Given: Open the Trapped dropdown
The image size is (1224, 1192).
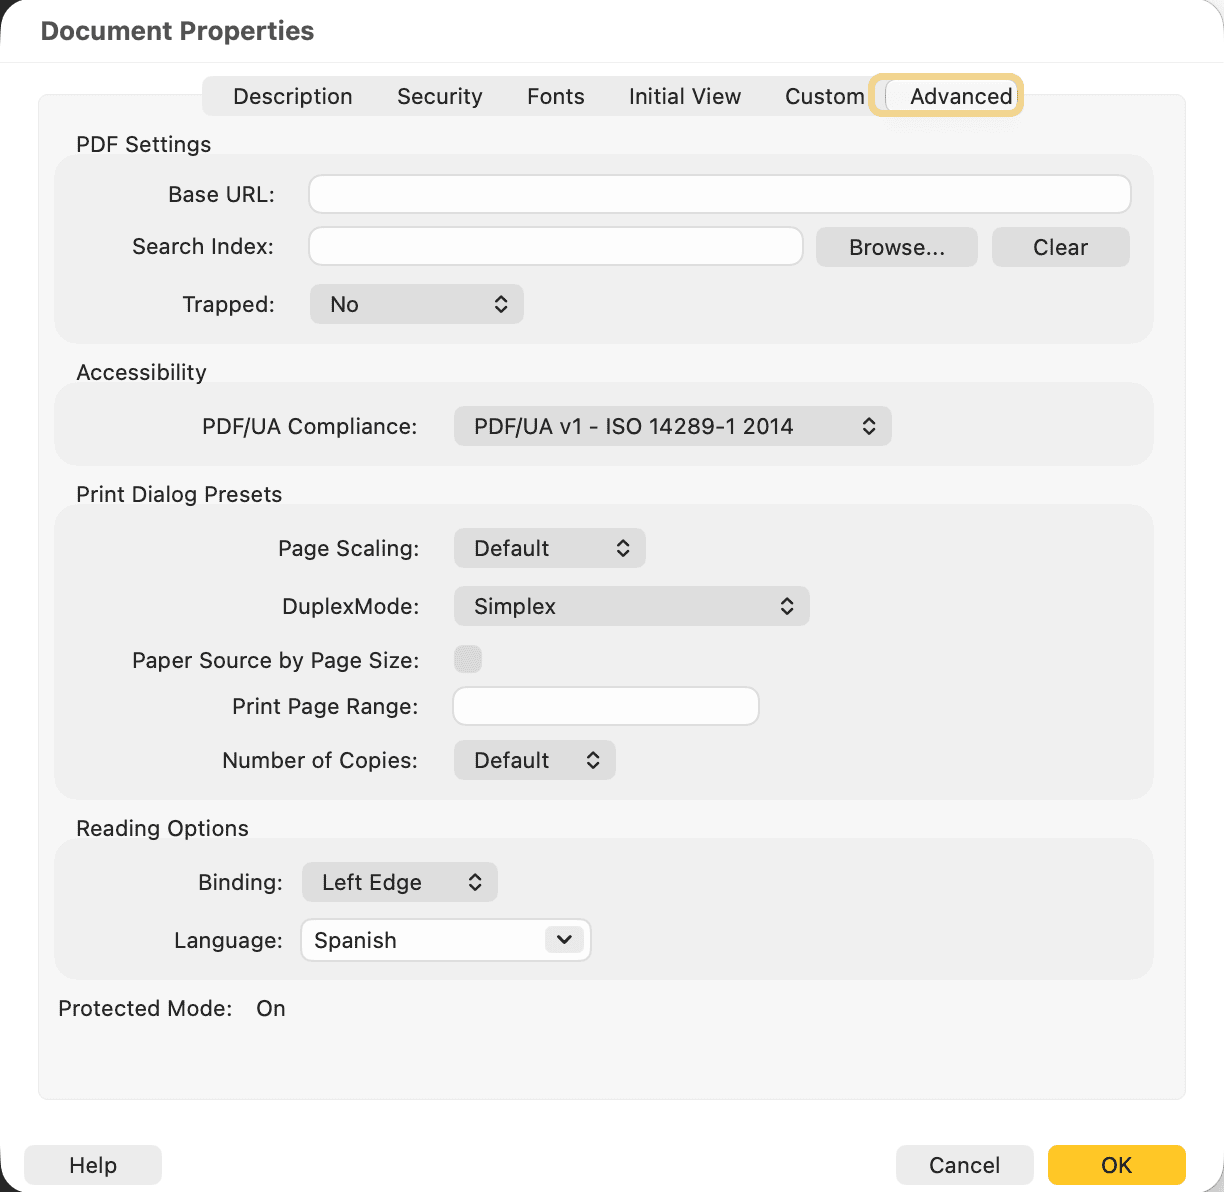Looking at the screenshot, I should click(417, 304).
